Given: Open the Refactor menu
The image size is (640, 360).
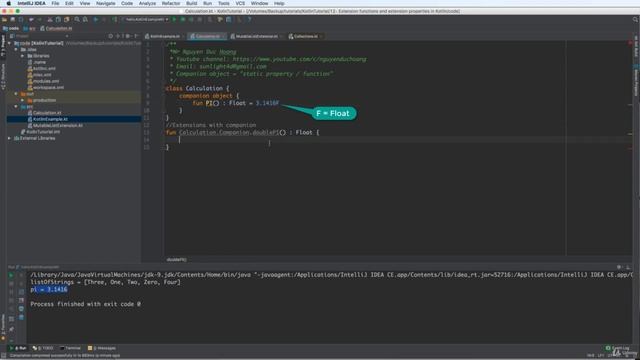Looking at the screenshot, I should pos(171,3).
